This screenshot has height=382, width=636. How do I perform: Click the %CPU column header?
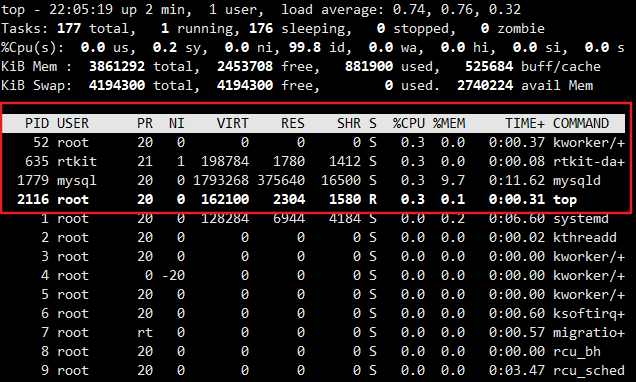coord(408,123)
